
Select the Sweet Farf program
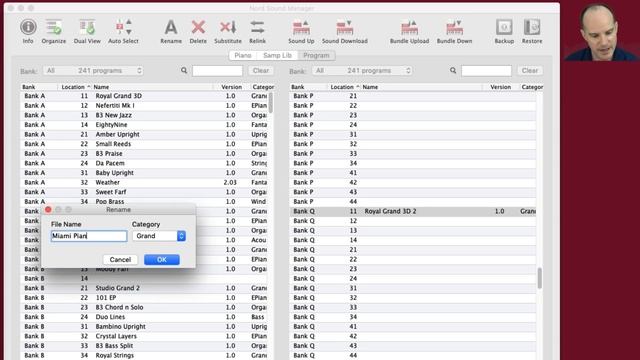point(144,192)
